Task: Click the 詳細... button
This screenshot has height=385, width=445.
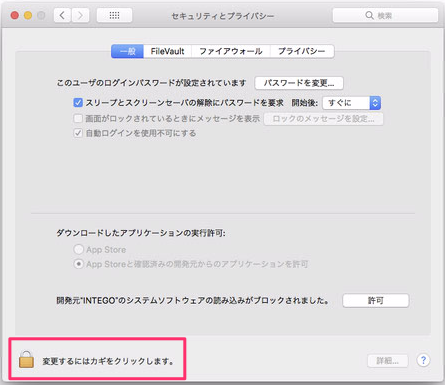Action: click(388, 361)
